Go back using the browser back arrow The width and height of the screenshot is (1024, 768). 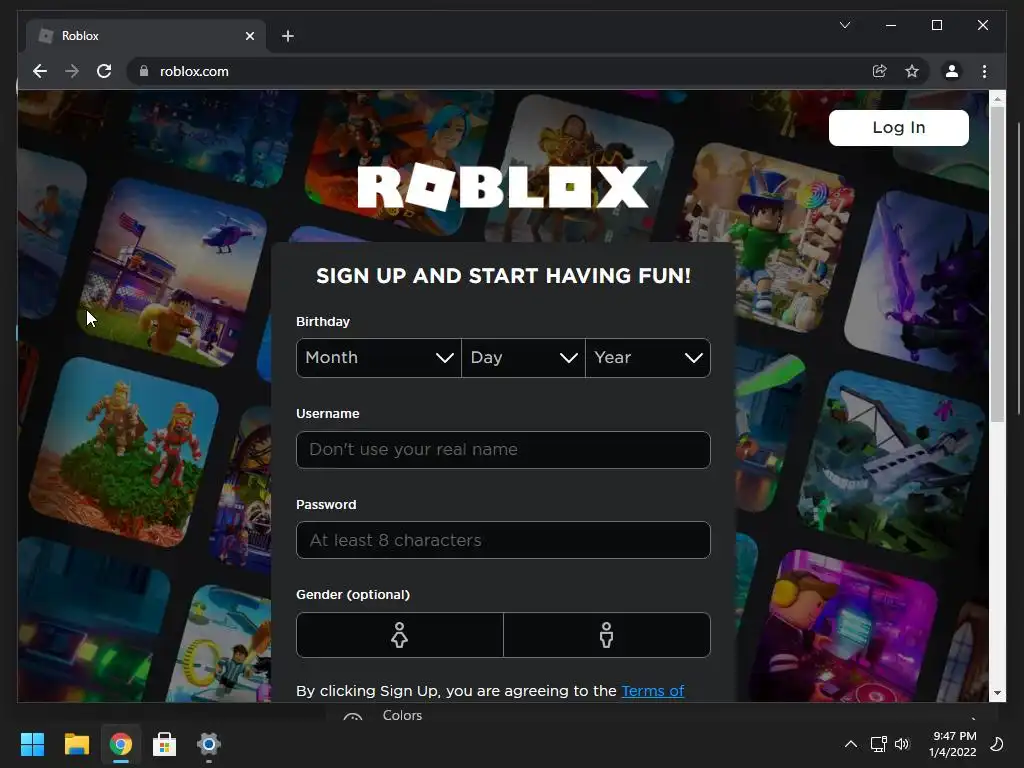coord(40,71)
